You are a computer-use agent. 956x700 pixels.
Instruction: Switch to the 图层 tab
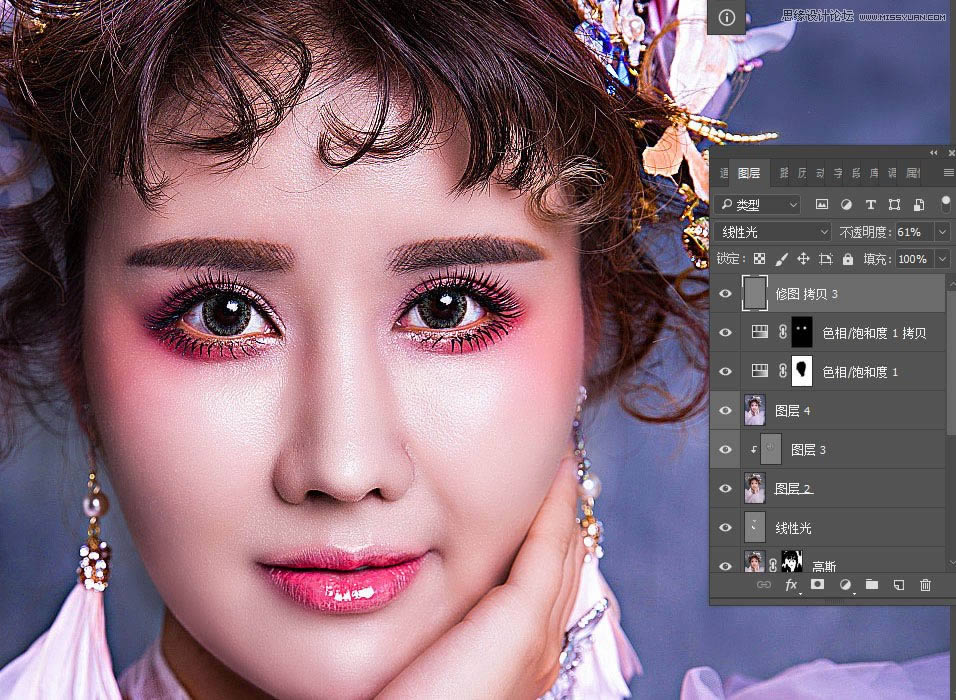[749, 173]
